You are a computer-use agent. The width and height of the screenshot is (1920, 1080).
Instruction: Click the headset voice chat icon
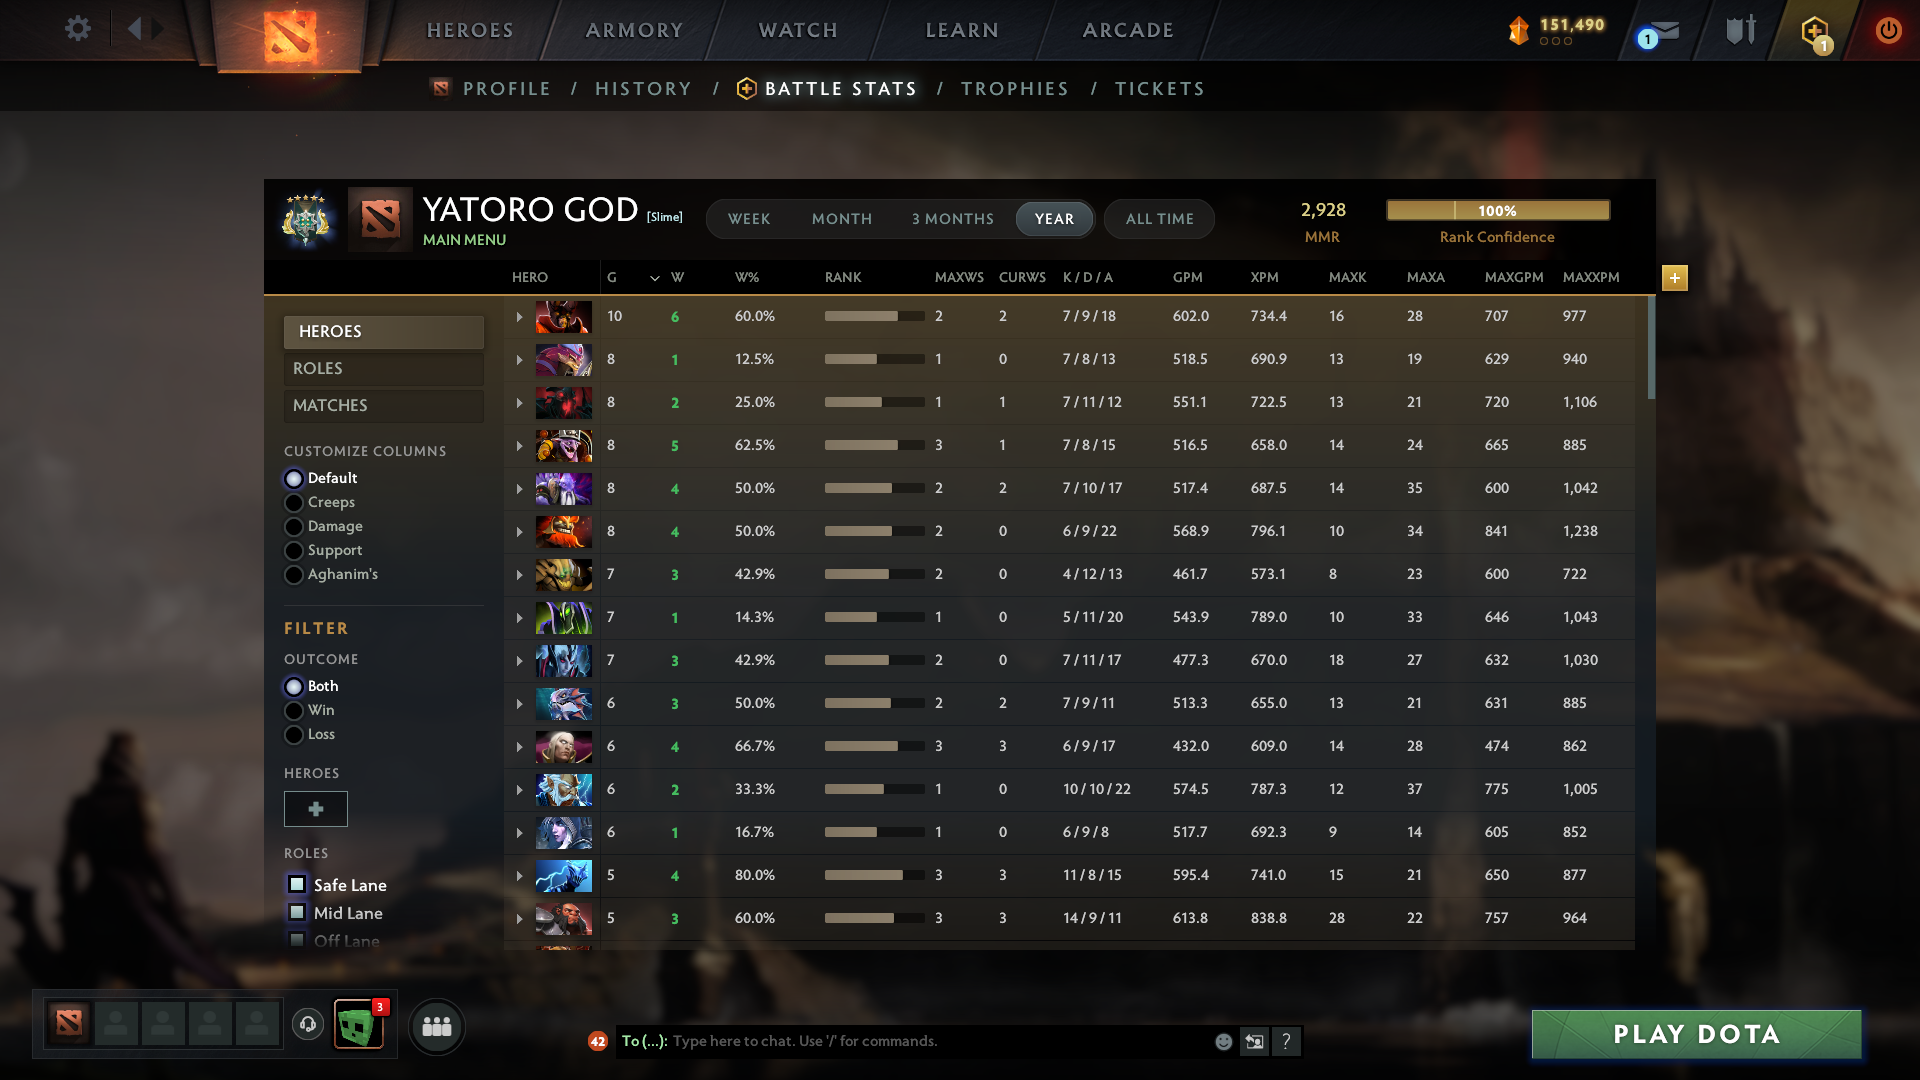308,1026
